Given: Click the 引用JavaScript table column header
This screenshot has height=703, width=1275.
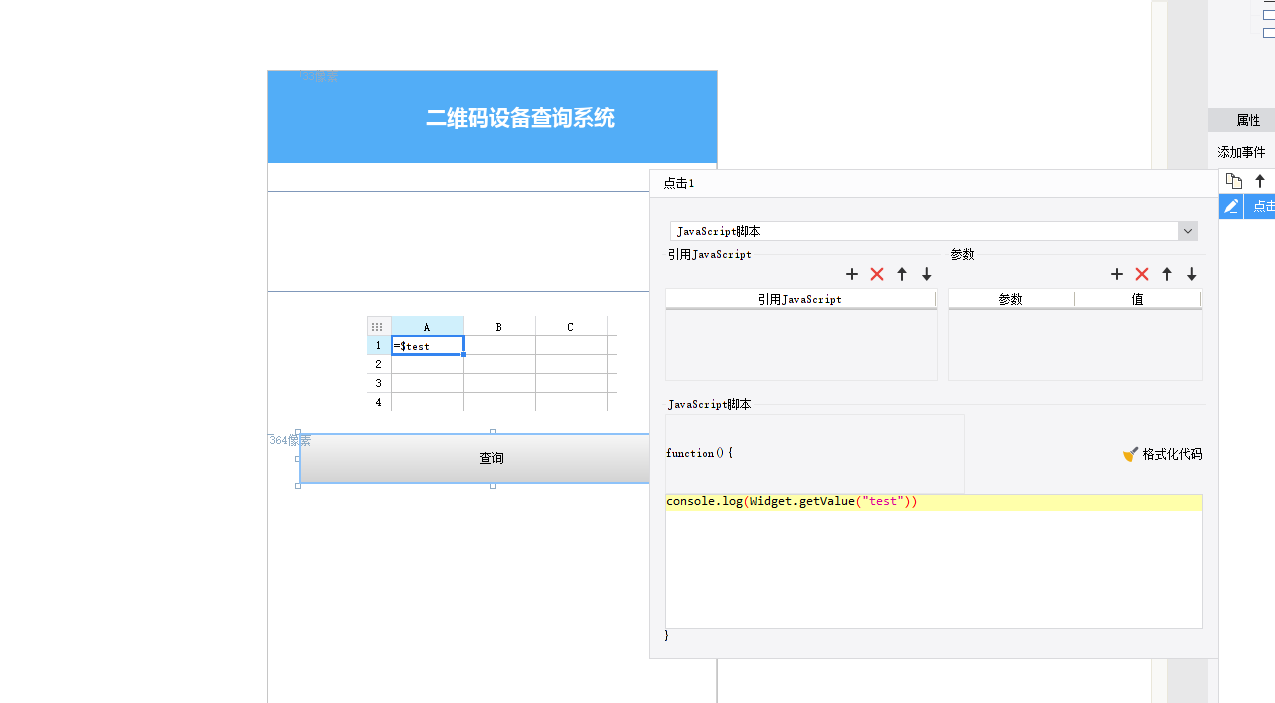Looking at the screenshot, I should tap(800, 299).
